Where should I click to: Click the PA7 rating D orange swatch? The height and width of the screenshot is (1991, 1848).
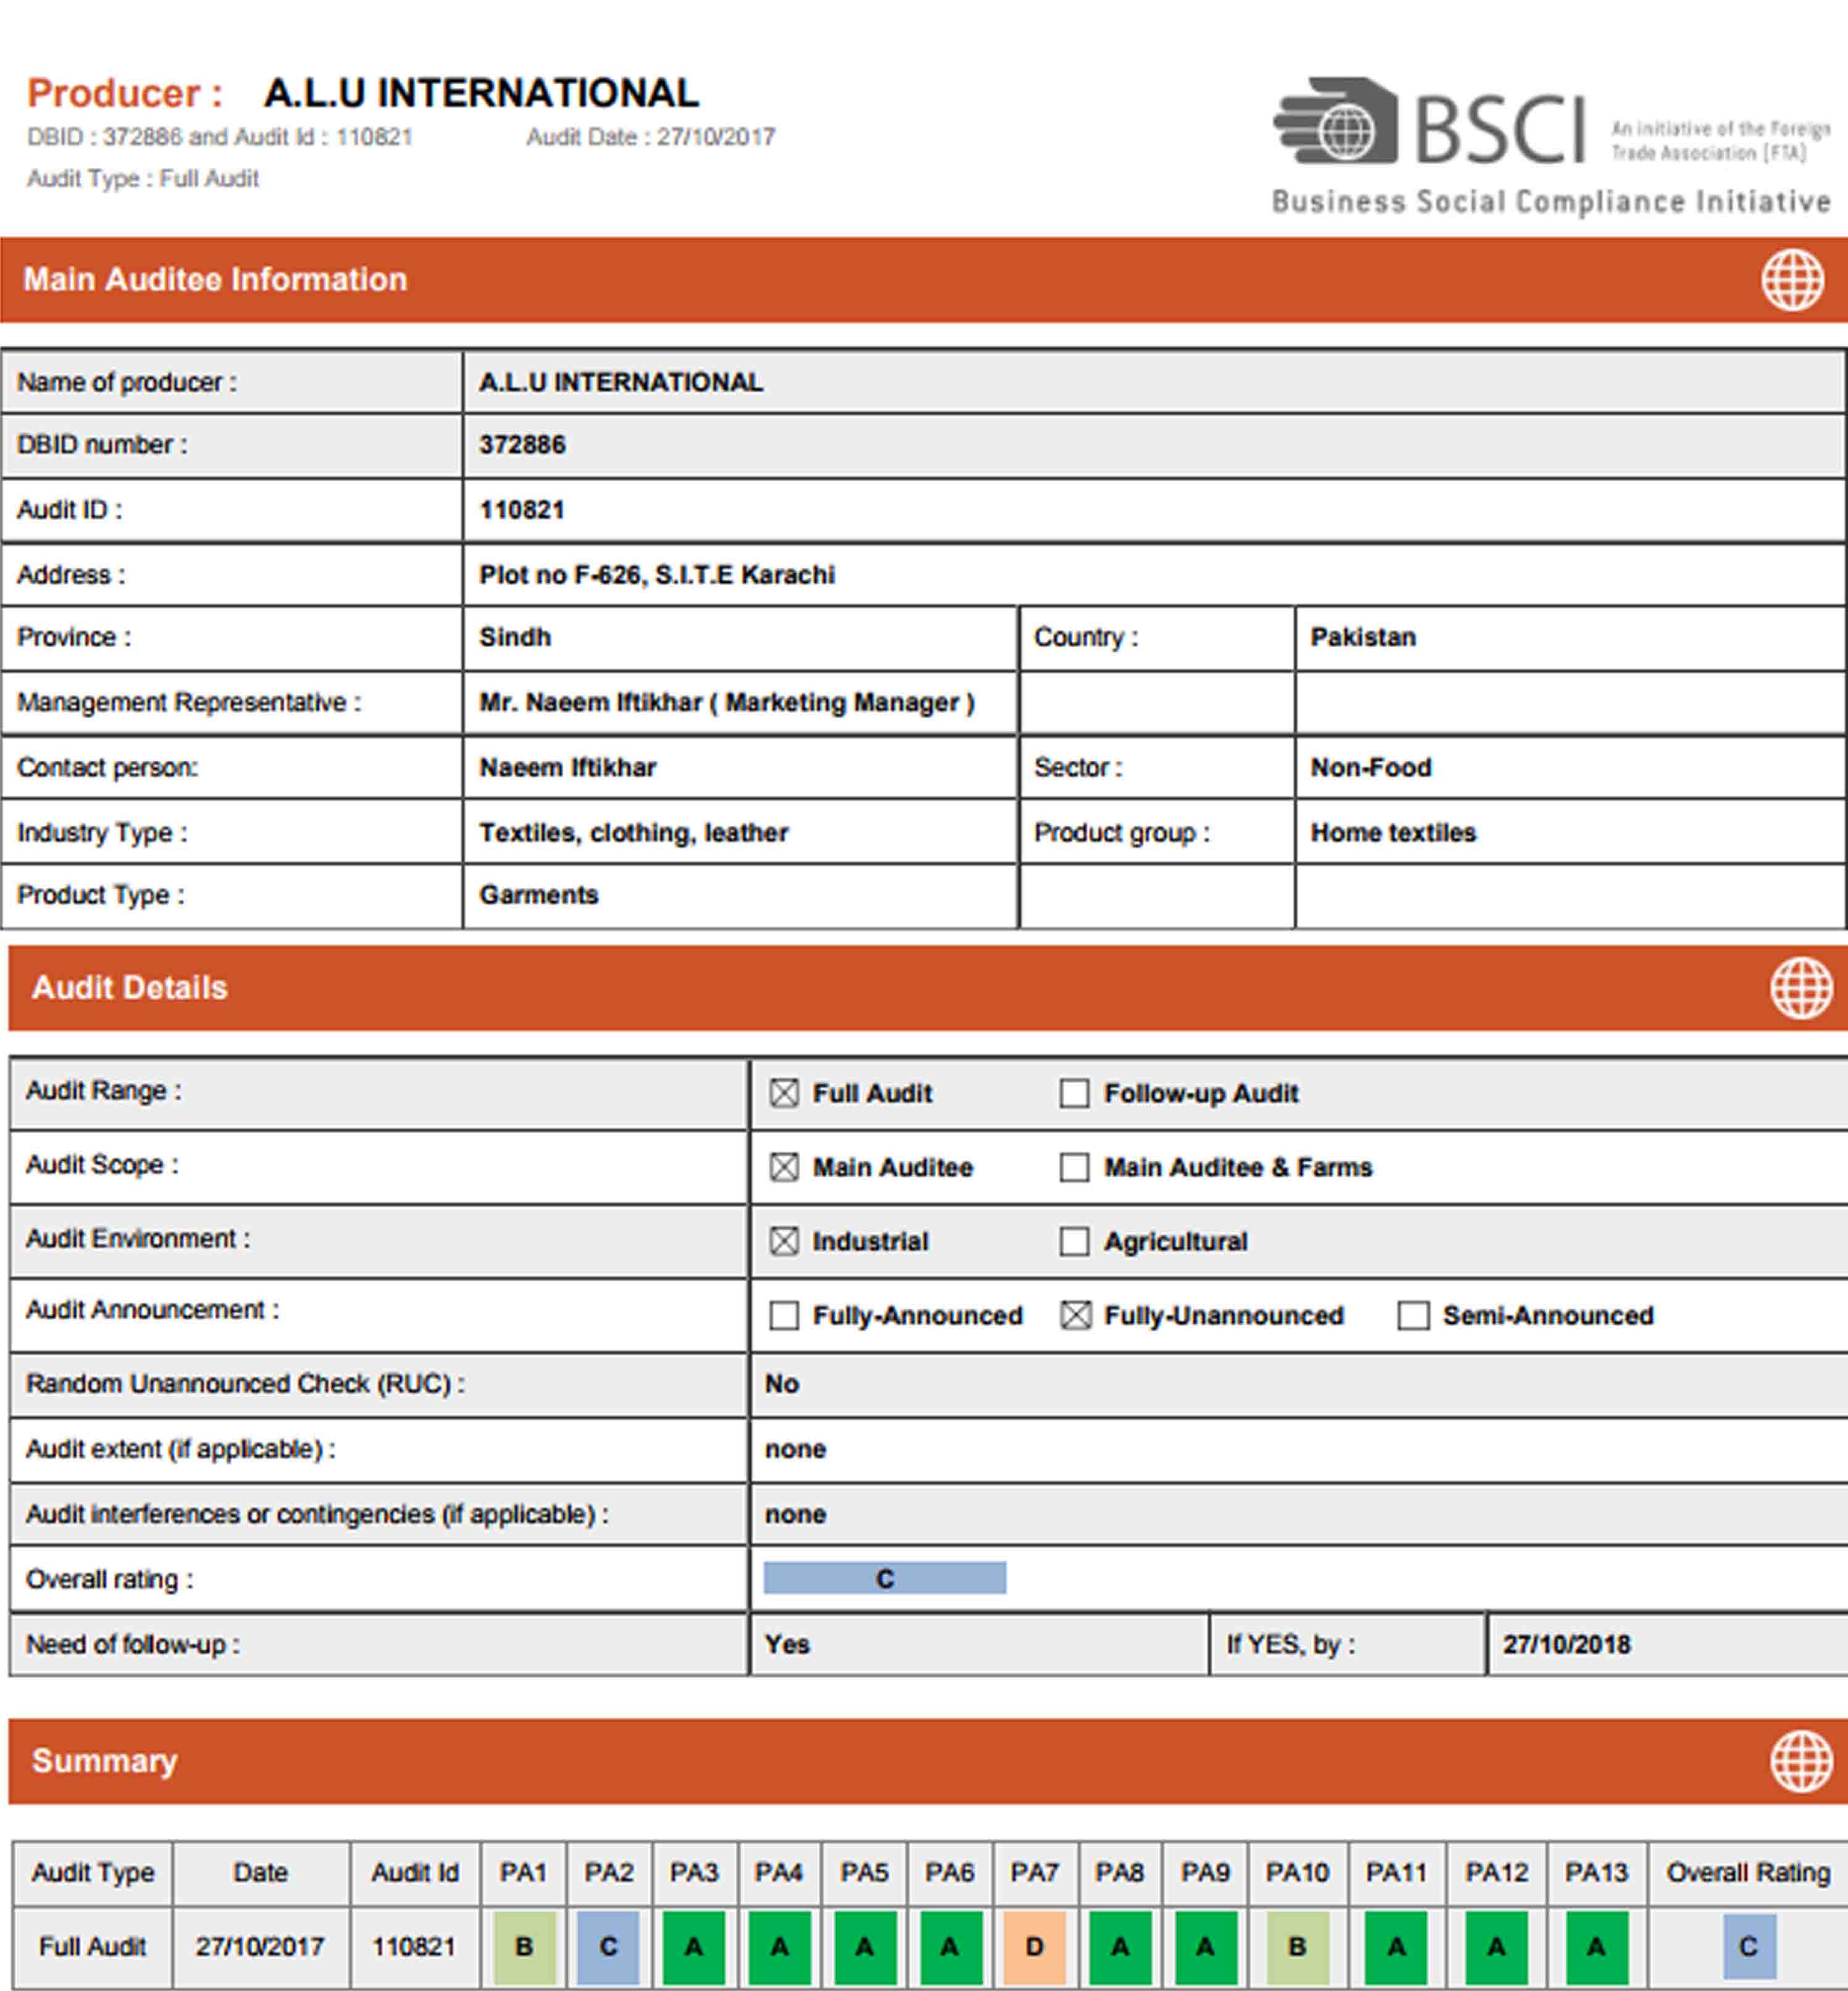1035,1947
